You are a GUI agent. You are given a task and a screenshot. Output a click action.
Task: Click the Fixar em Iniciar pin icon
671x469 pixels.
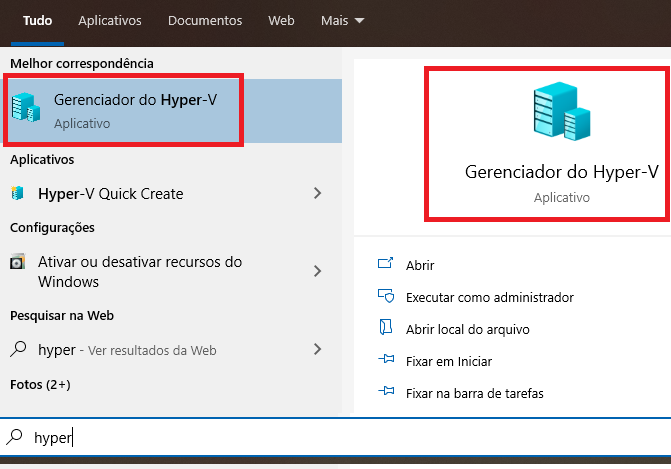(x=385, y=360)
